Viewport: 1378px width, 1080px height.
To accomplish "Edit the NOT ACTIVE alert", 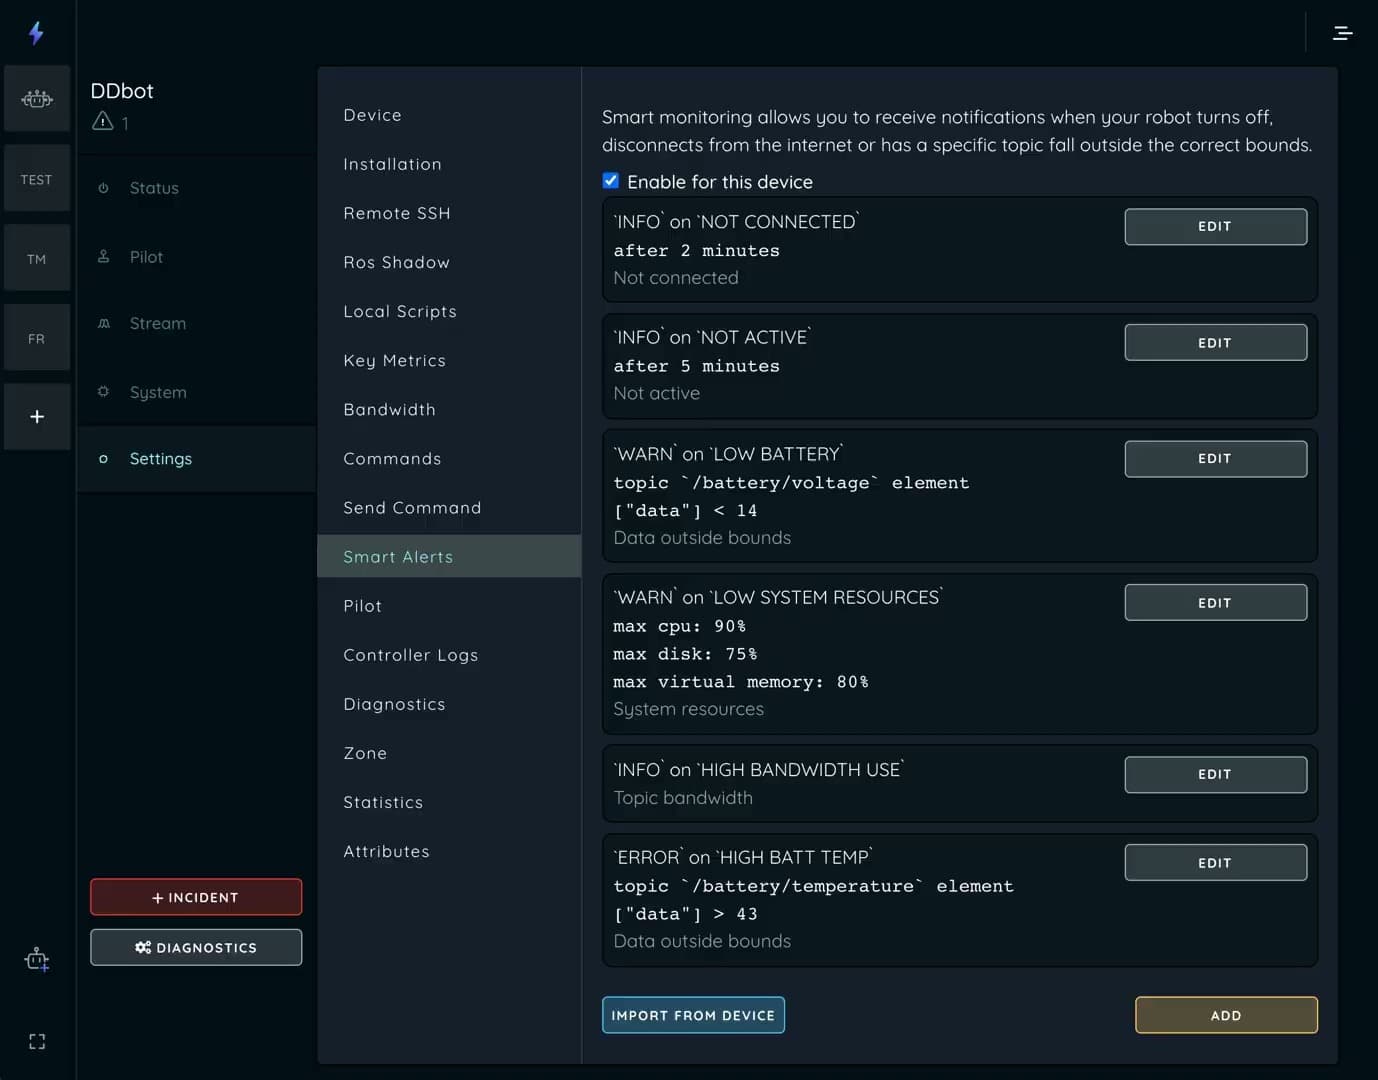I will pos(1215,342).
